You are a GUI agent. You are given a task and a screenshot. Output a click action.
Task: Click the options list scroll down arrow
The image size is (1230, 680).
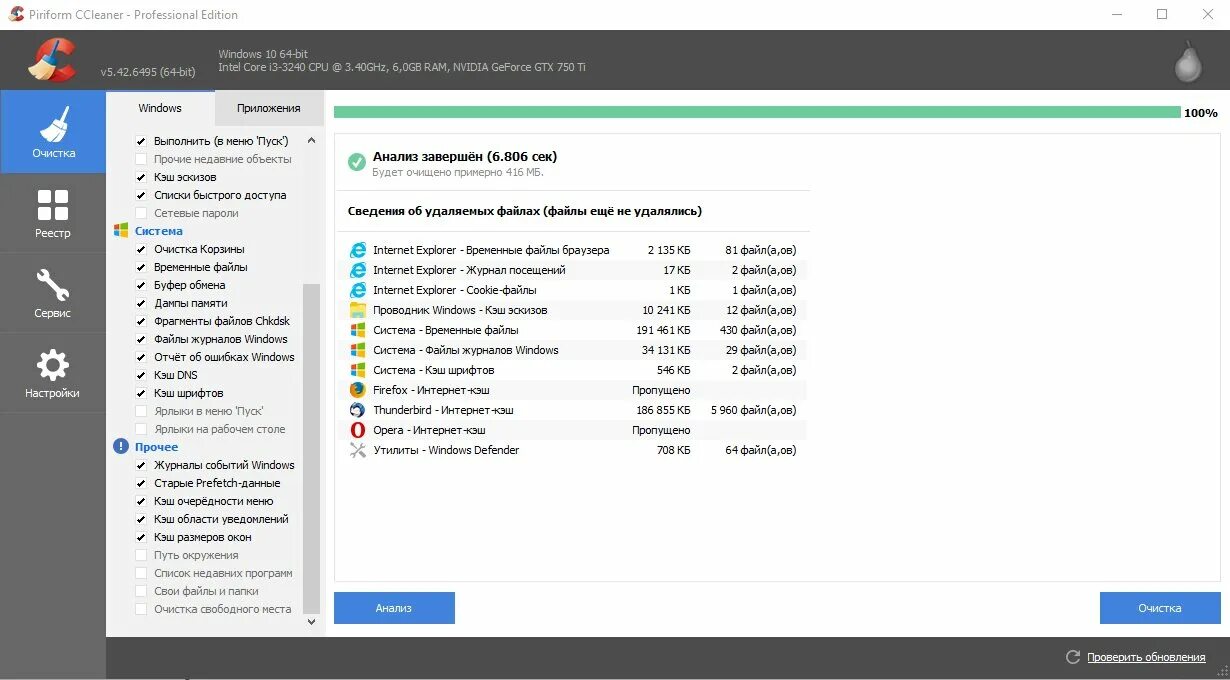point(311,621)
